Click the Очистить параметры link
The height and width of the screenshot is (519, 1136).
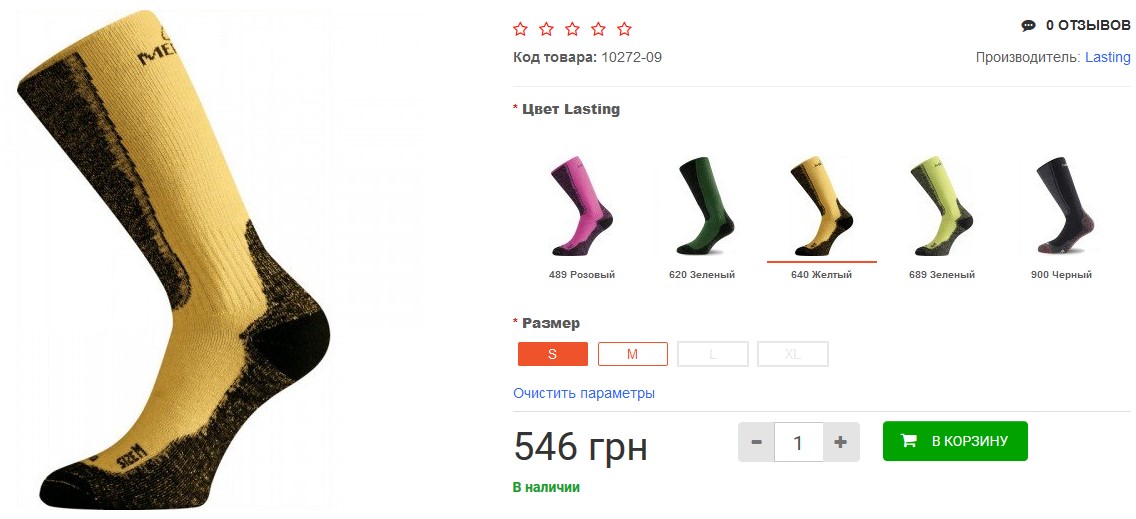click(584, 393)
